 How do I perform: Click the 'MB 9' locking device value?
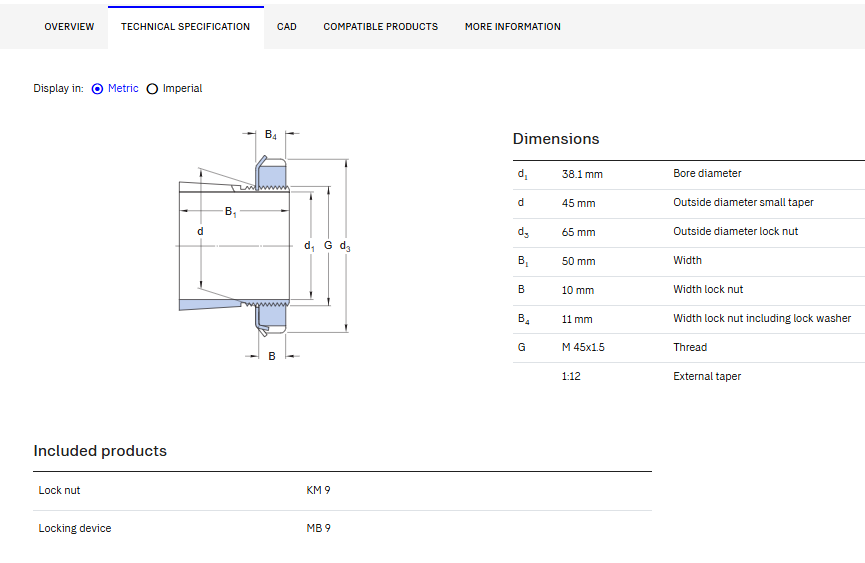click(318, 528)
